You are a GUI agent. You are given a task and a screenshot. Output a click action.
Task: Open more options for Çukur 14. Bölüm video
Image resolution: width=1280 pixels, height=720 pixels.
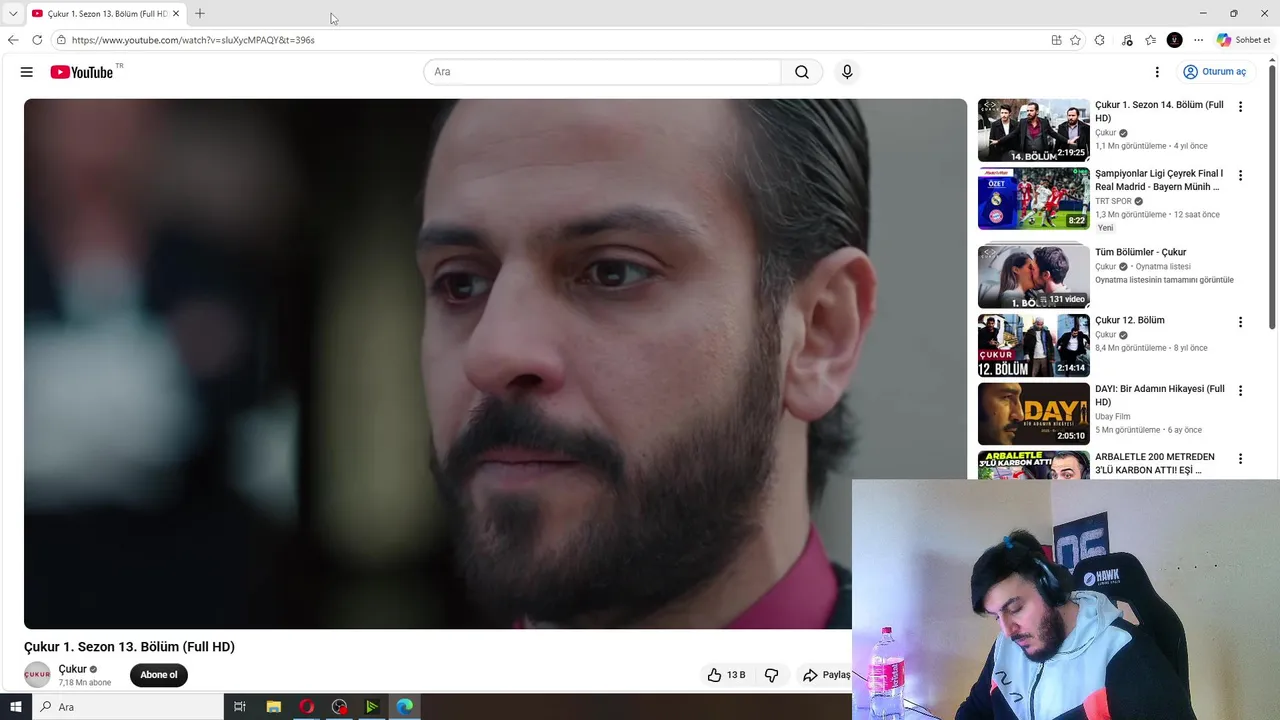coord(1240,107)
